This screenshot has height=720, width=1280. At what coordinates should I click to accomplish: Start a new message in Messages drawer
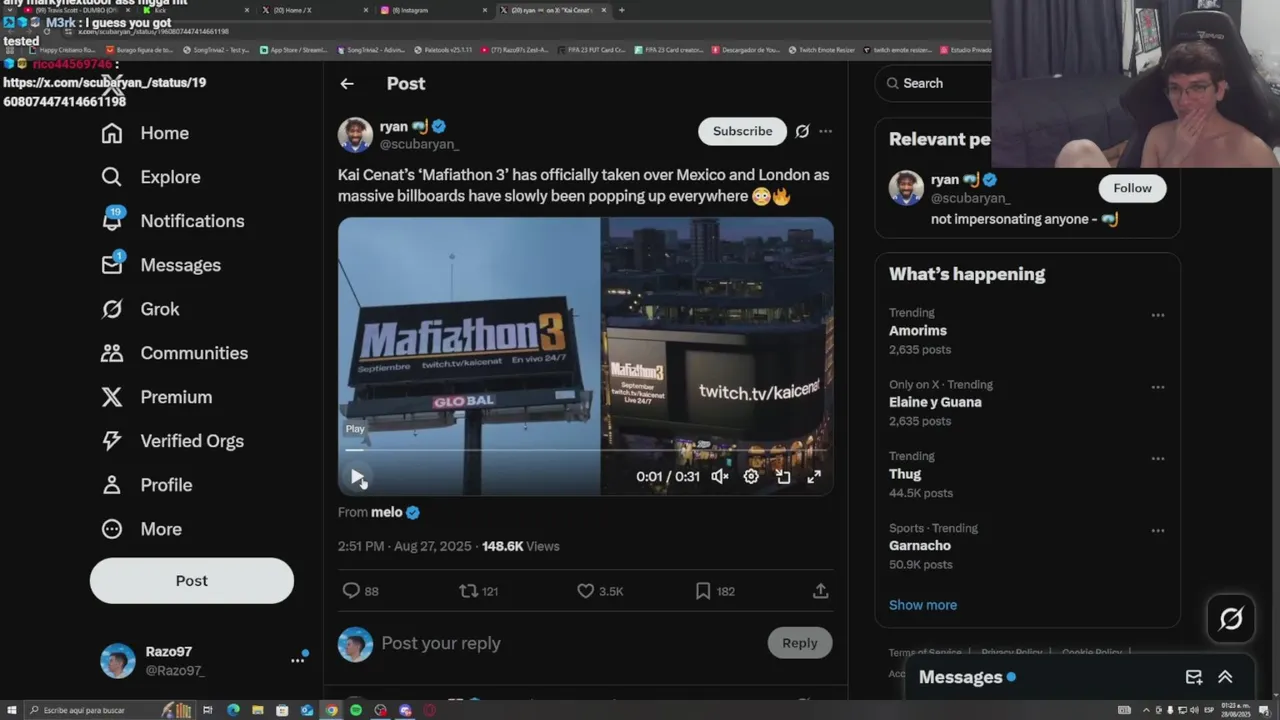1194,677
